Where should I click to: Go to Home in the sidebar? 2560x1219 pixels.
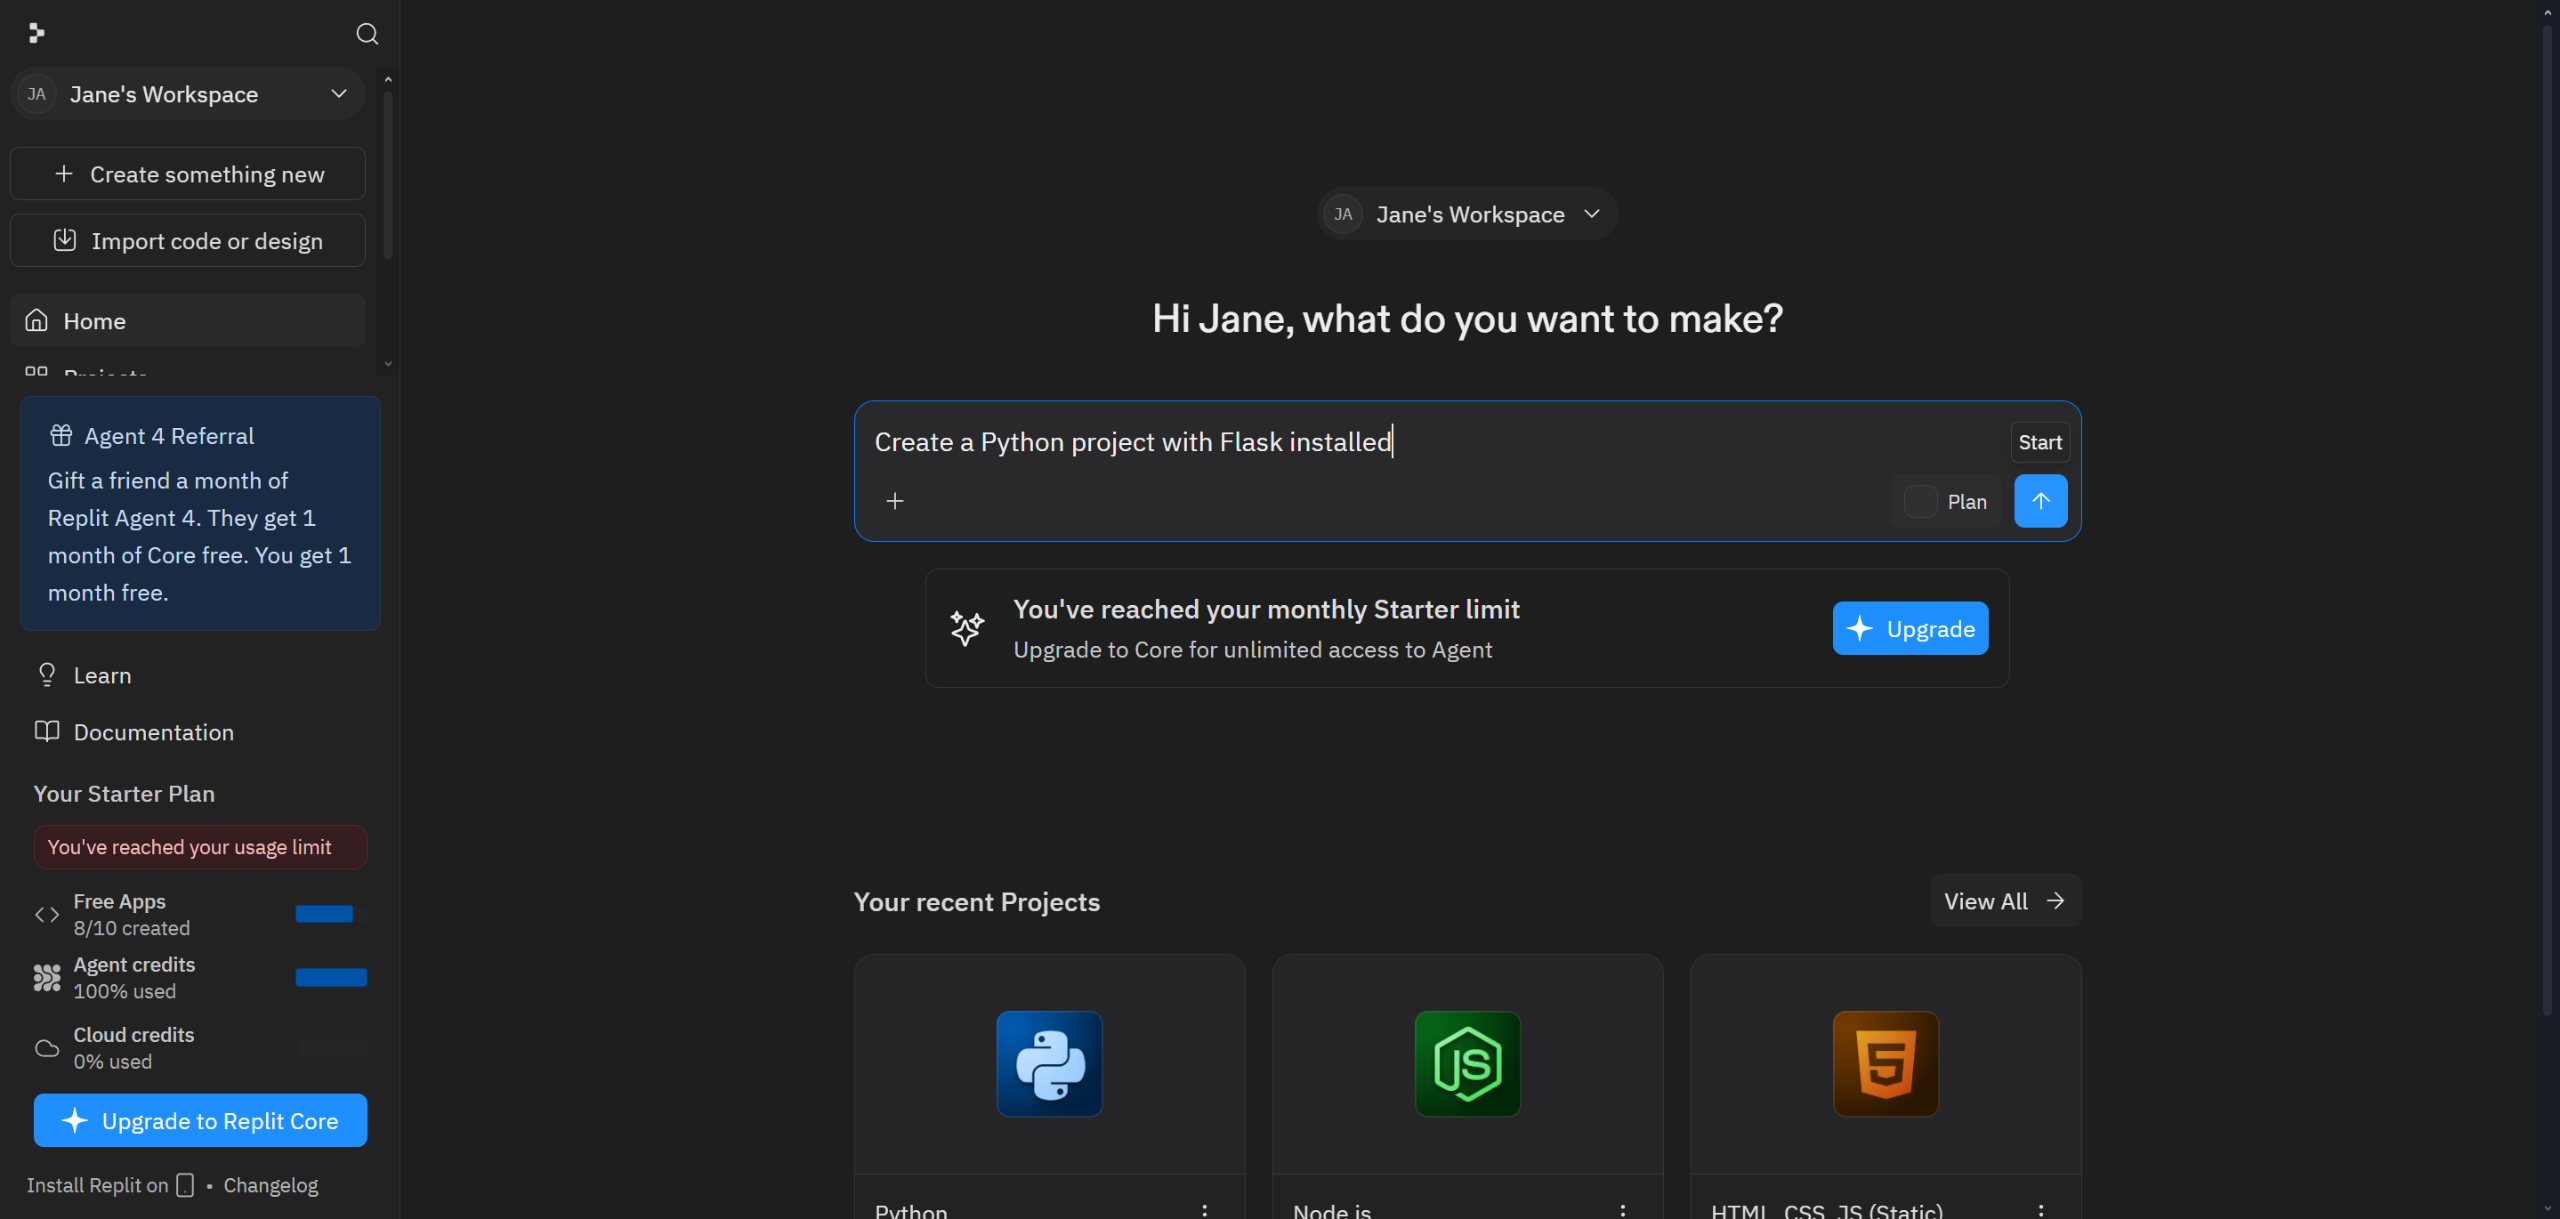click(94, 321)
